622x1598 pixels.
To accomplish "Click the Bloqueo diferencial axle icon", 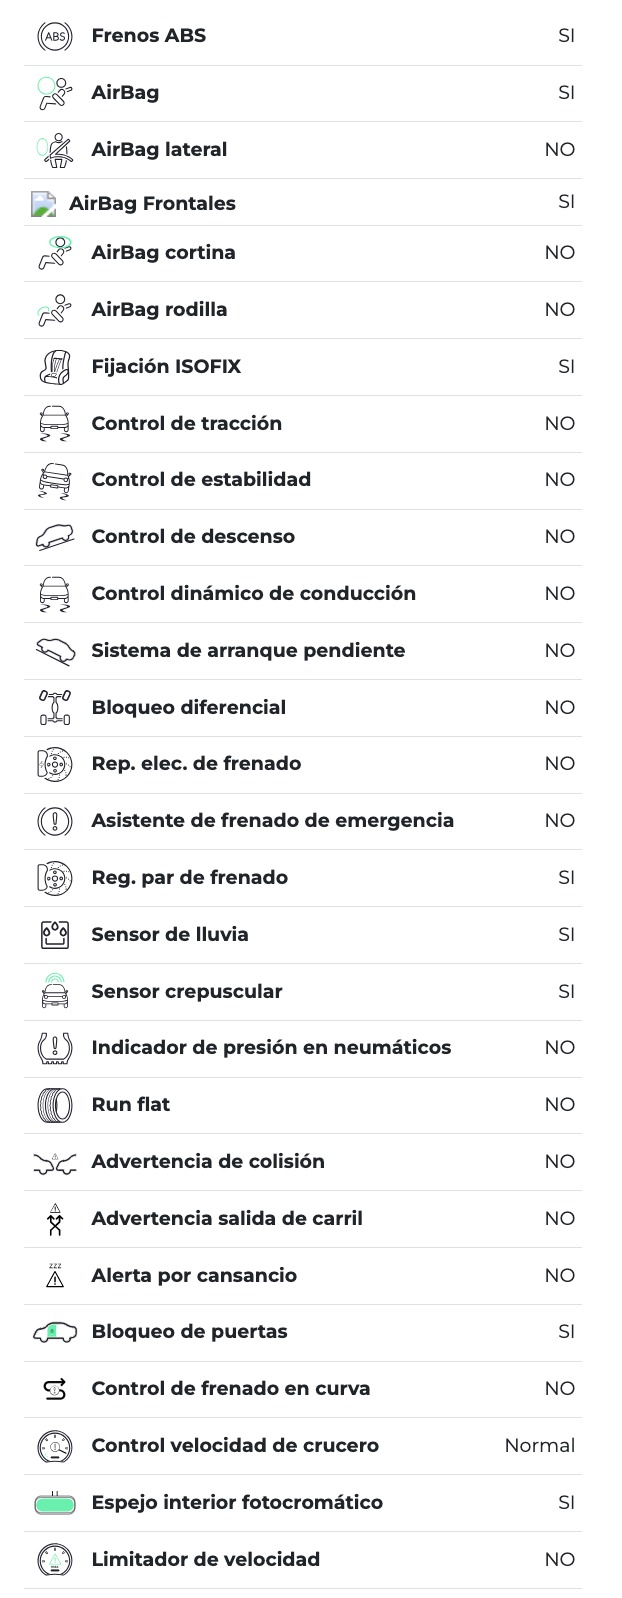I will point(54,708).
